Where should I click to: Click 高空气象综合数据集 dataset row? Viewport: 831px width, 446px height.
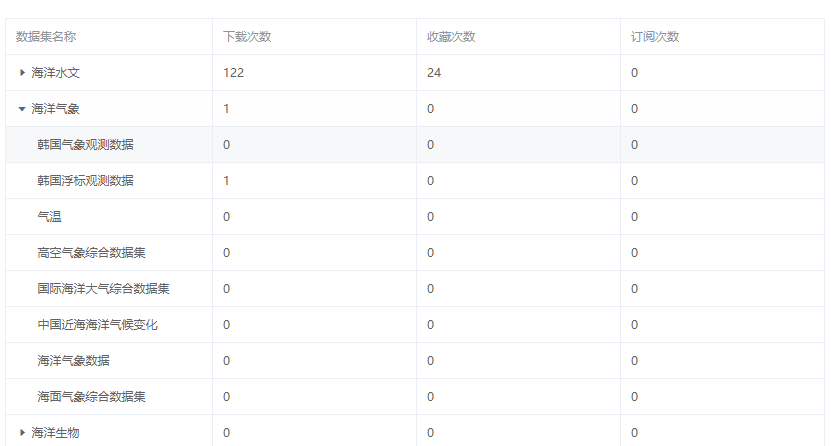tap(415, 253)
